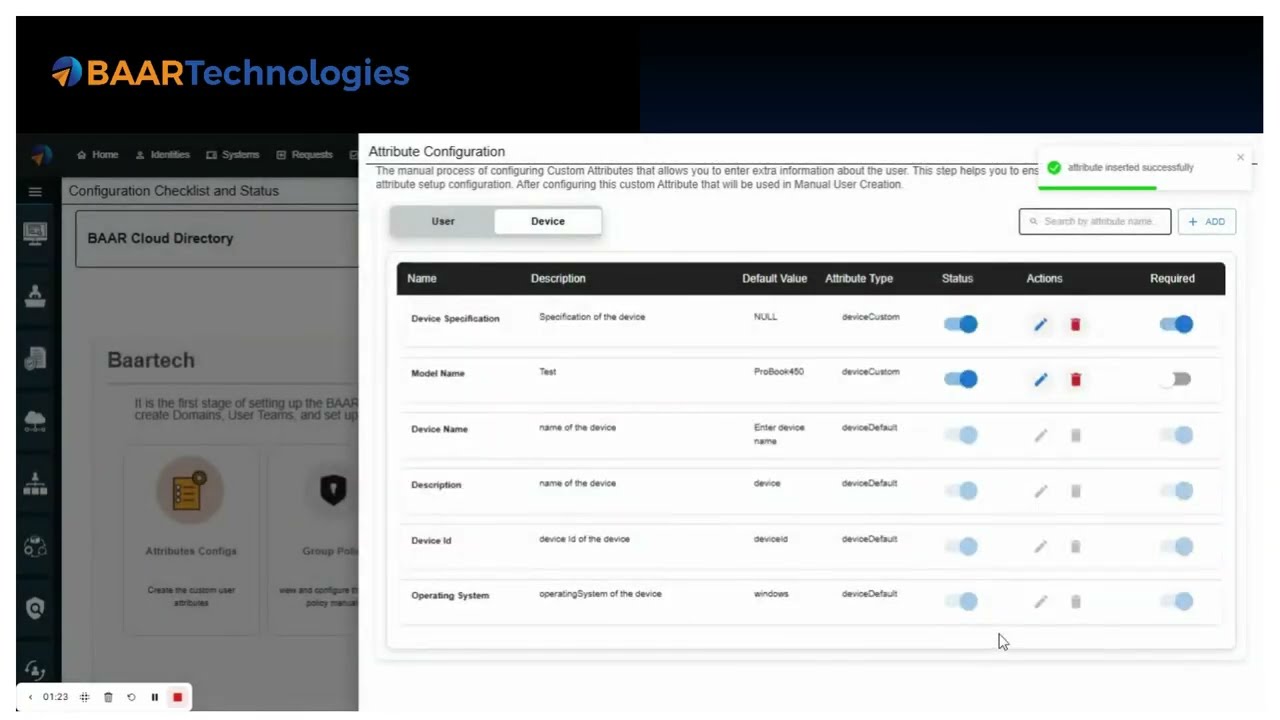Screen dimensions: 1280x720
Task: Click the edit pencil for Device Id
Action: click(1041, 547)
